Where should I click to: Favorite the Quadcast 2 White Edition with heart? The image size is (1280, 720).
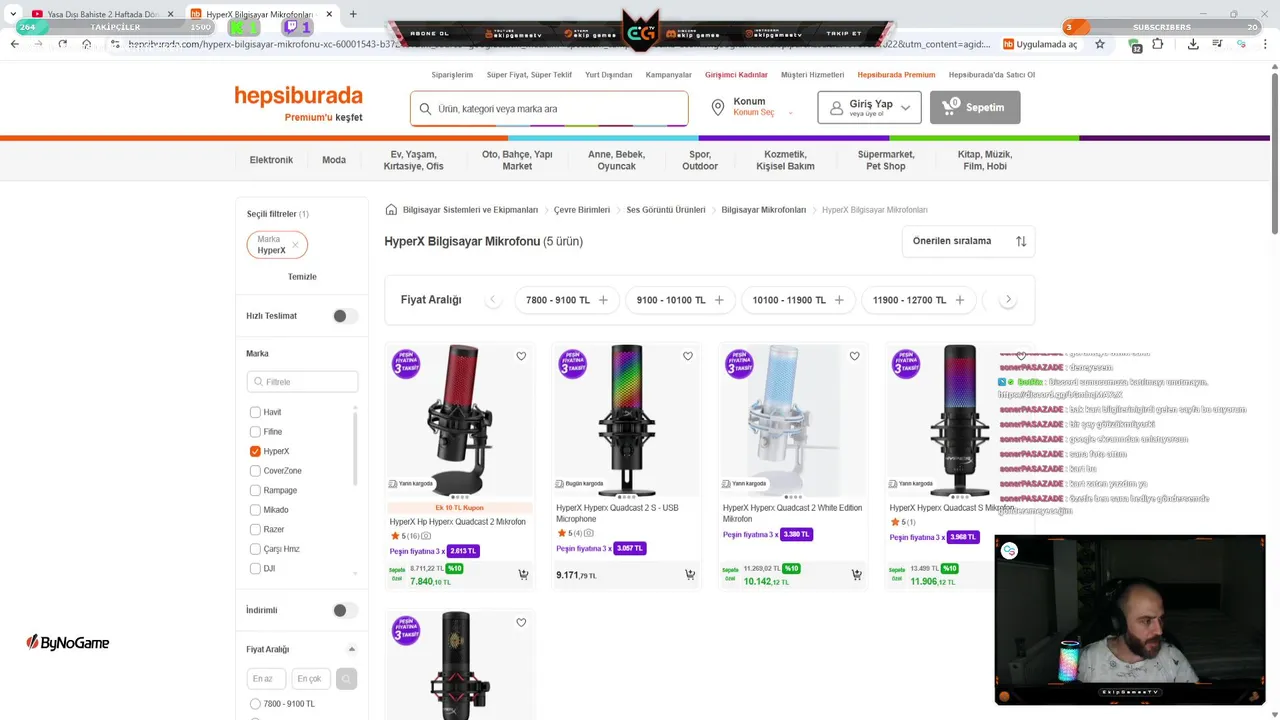coord(854,356)
